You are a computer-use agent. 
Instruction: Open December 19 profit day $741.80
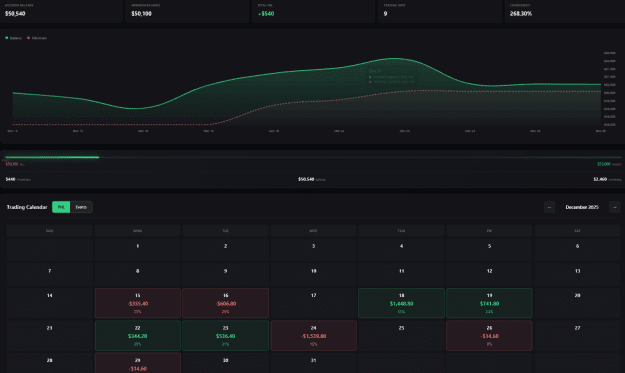click(x=489, y=303)
